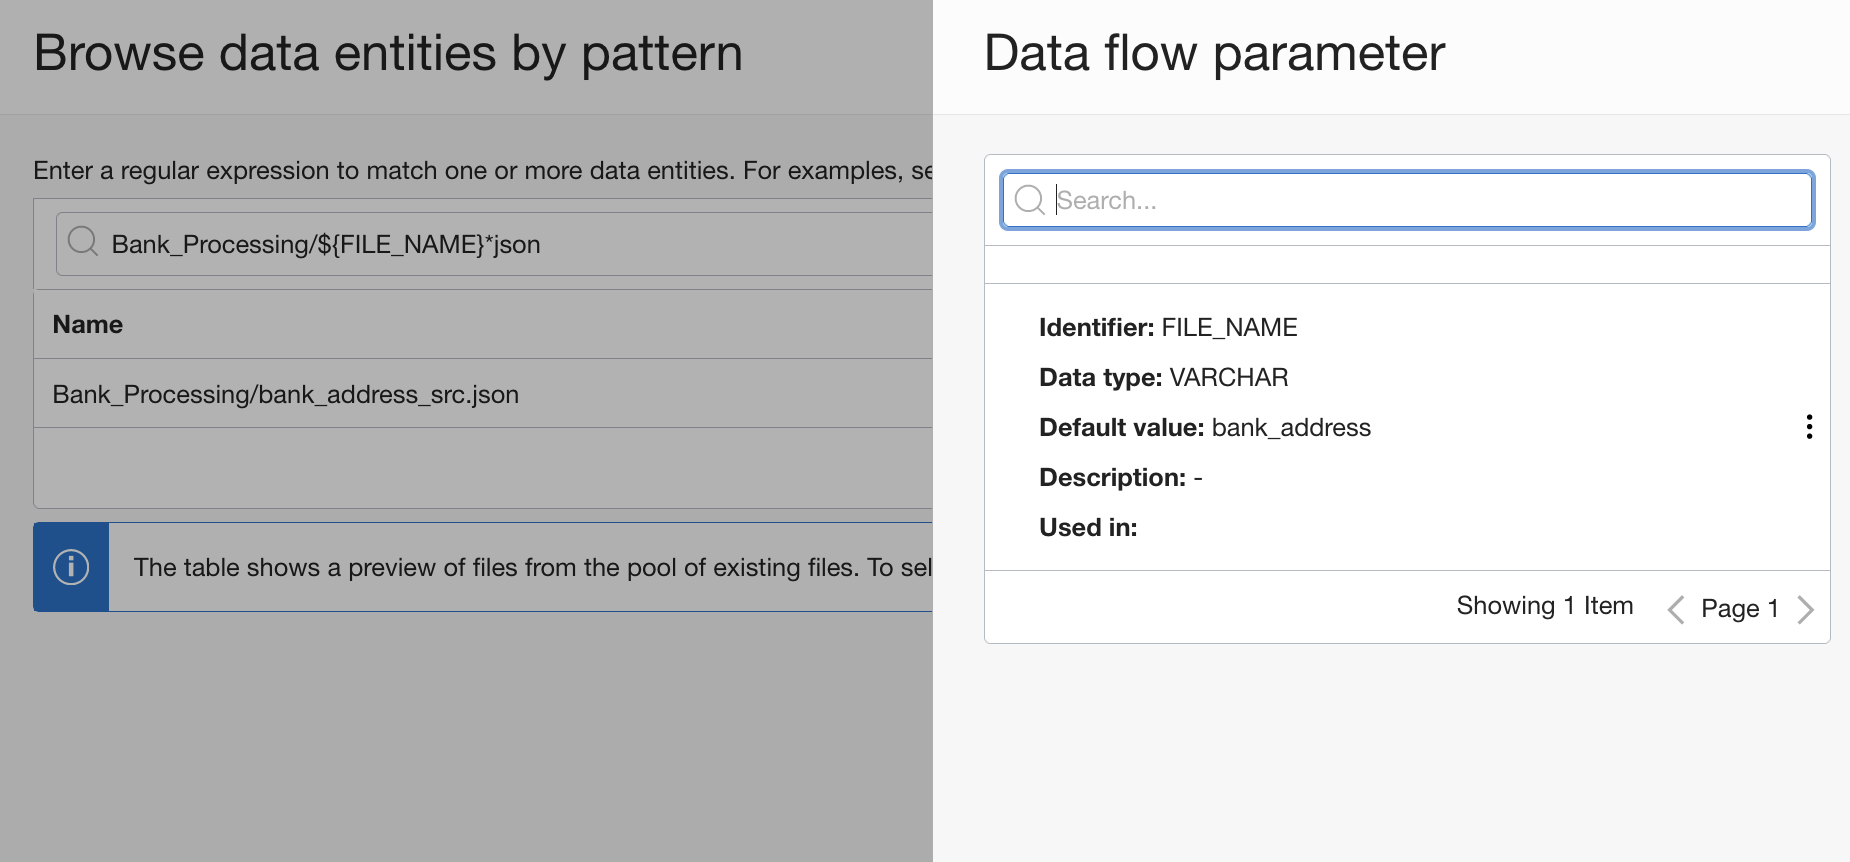1850x862 pixels.
Task: Click the Identifier: FILE_NAME text
Action: [1168, 327]
